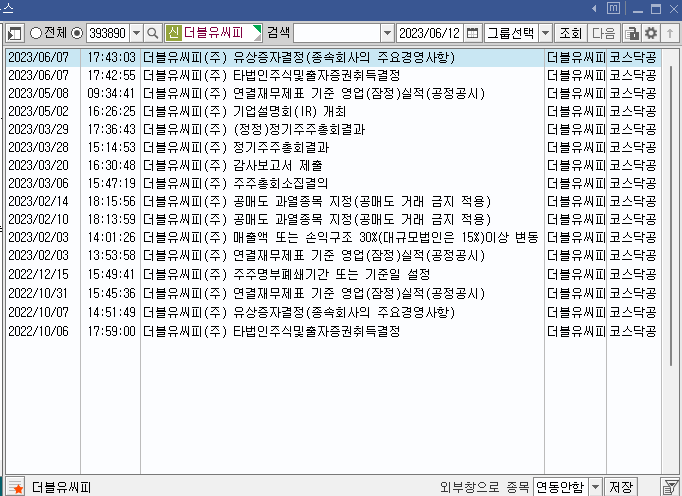Select the 2023/06/07 17:42:55 타법인주식및출자증권취득결정 row
The width and height of the screenshot is (682, 496).
pos(333,75)
